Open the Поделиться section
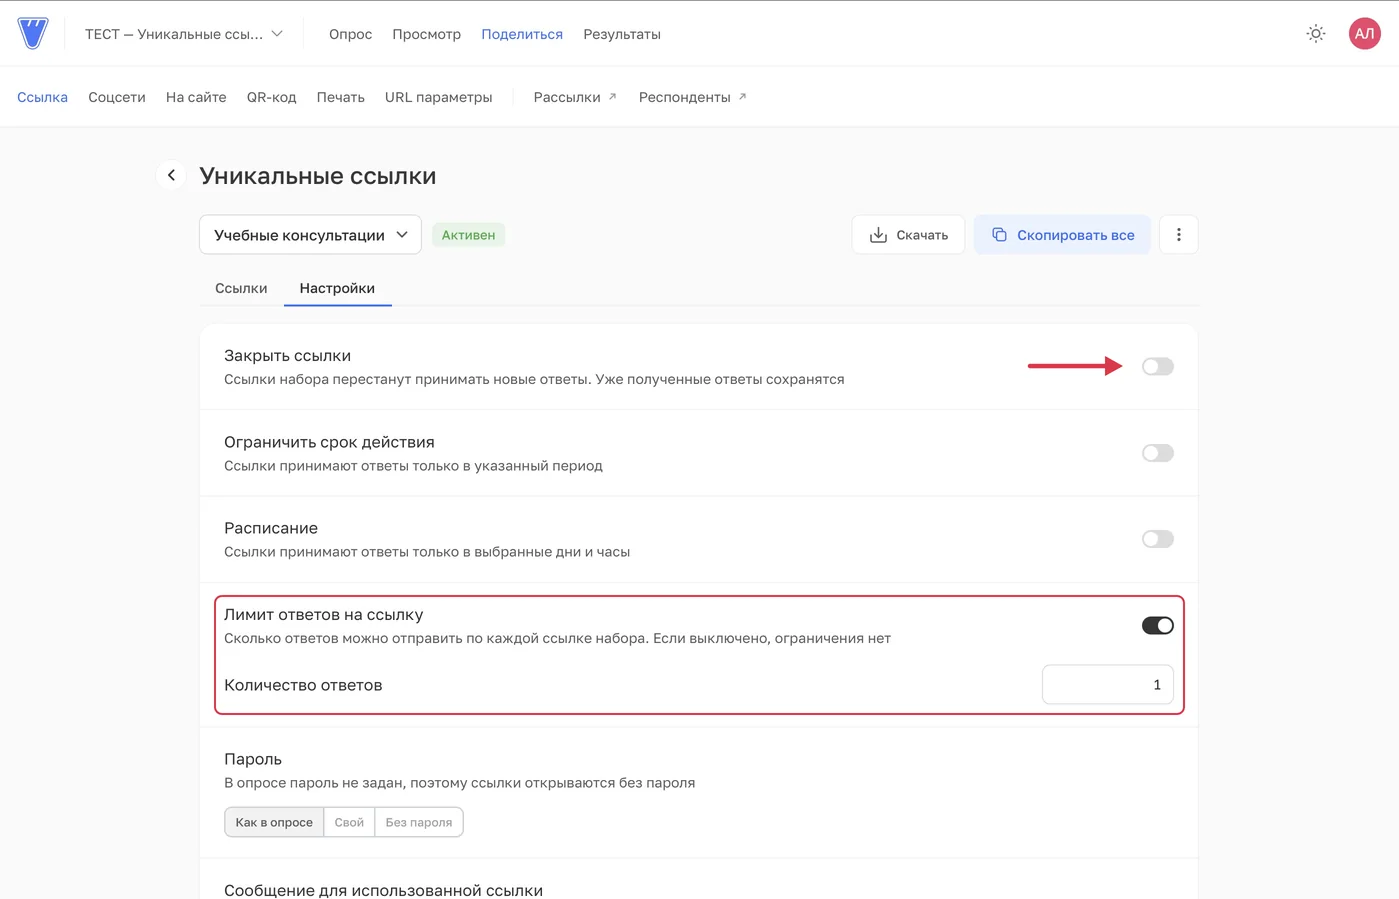This screenshot has height=899, width=1399. [522, 34]
